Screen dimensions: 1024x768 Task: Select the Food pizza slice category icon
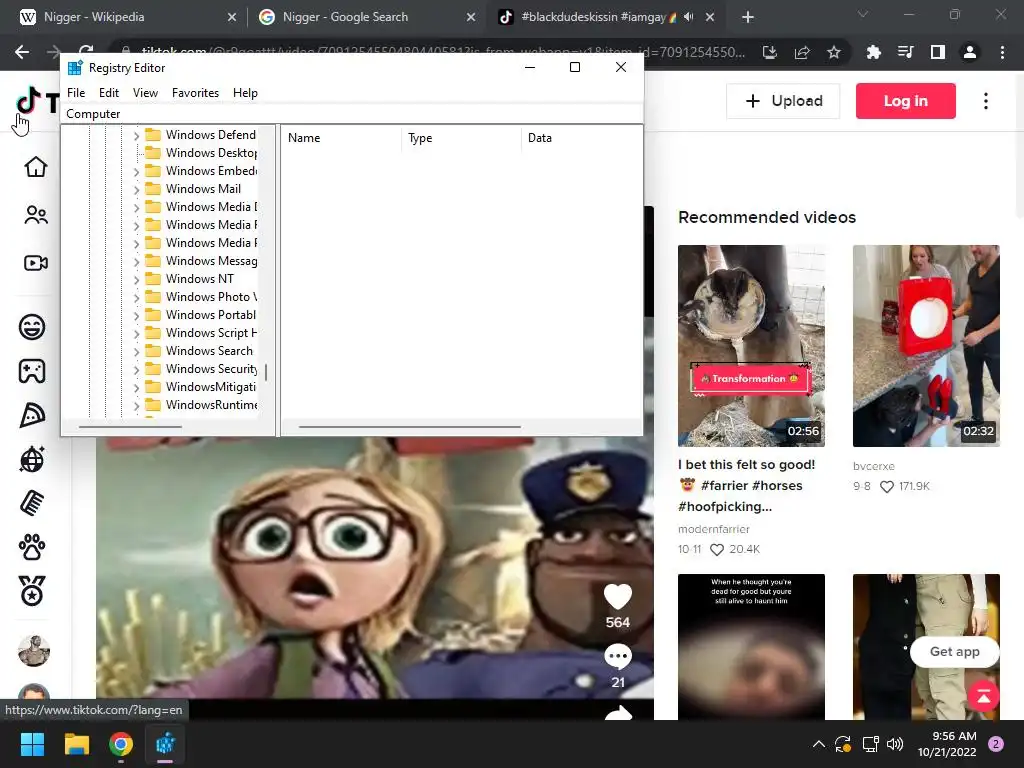tap(32, 415)
